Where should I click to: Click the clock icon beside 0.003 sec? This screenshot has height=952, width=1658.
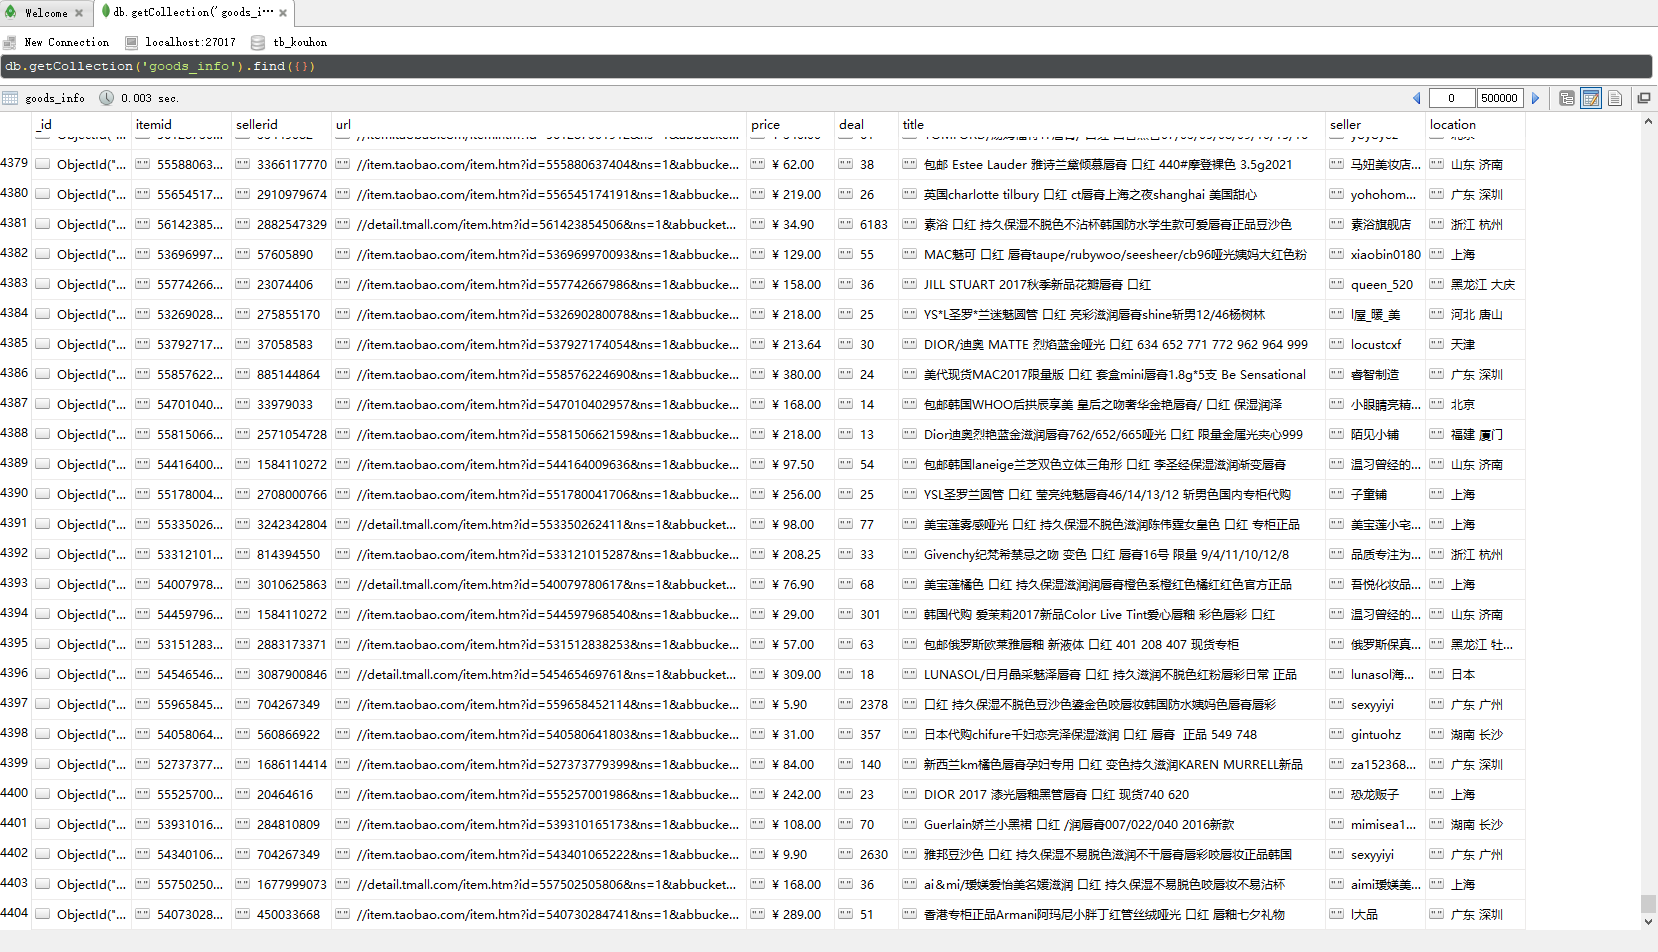coord(106,98)
